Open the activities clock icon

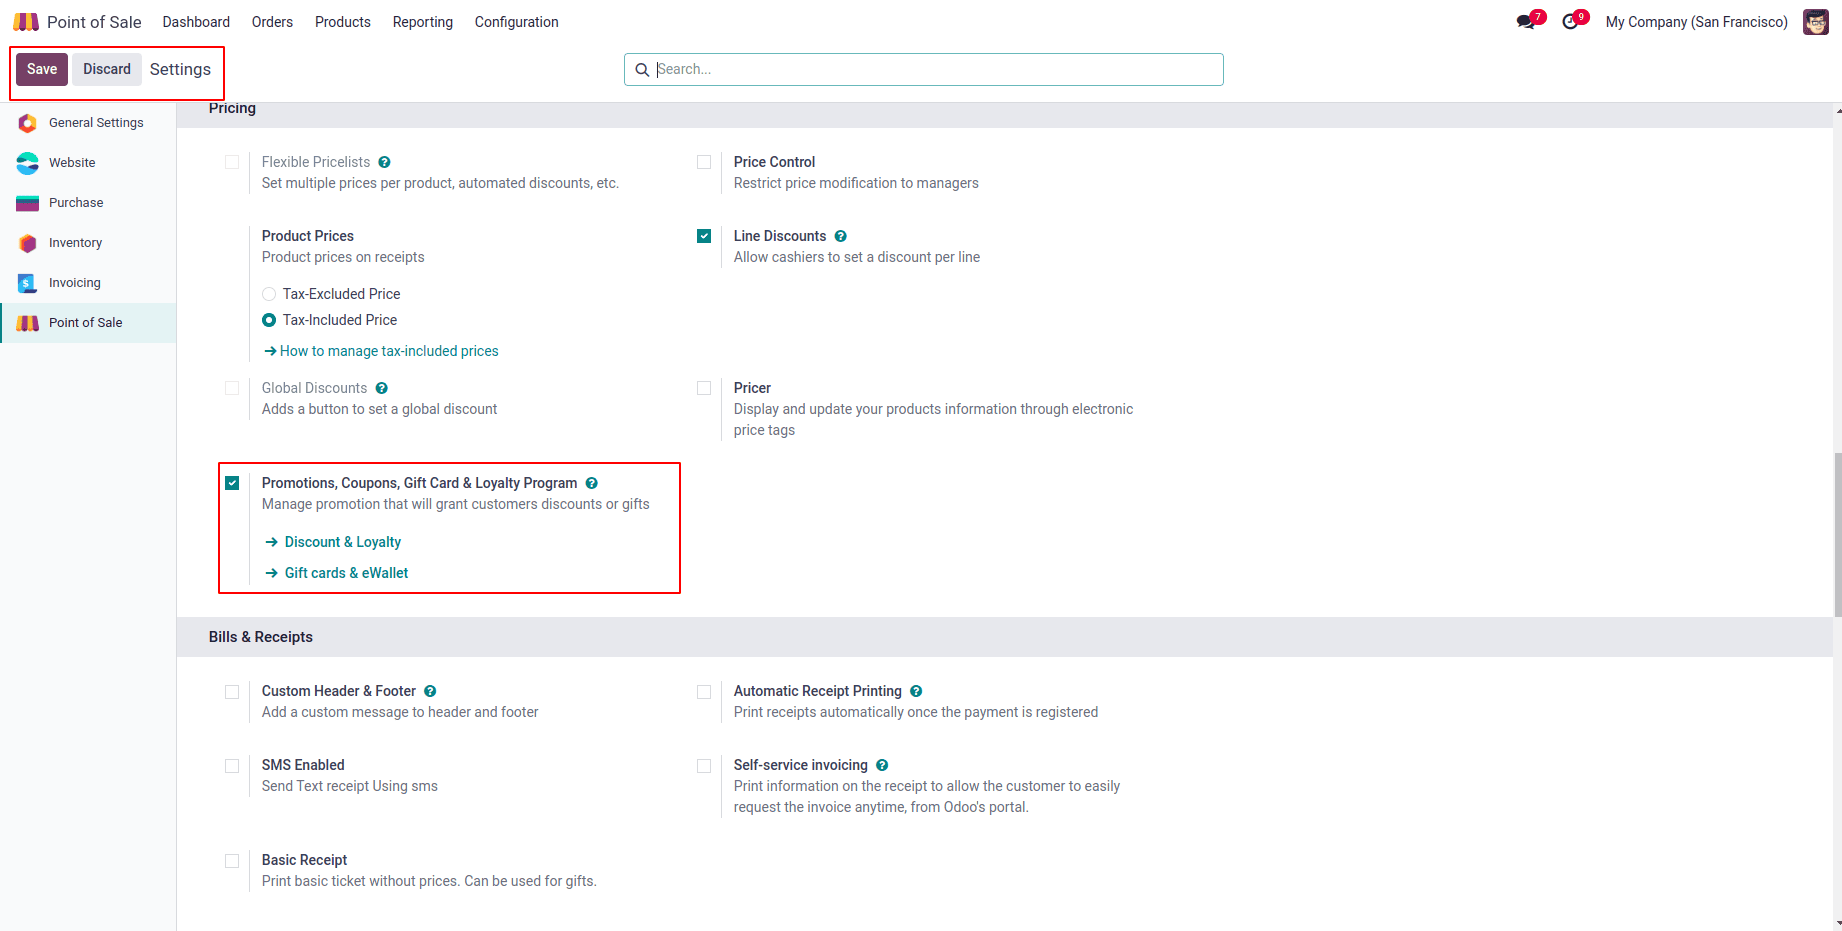(1570, 22)
